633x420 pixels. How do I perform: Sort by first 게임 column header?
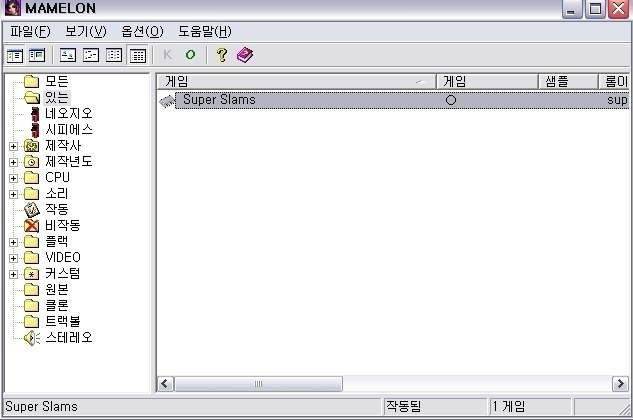pos(296,82)
